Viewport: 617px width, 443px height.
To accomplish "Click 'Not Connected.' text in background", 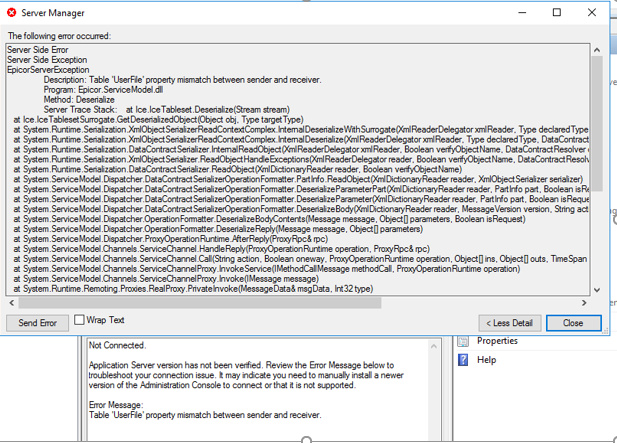I will (117, 345).
